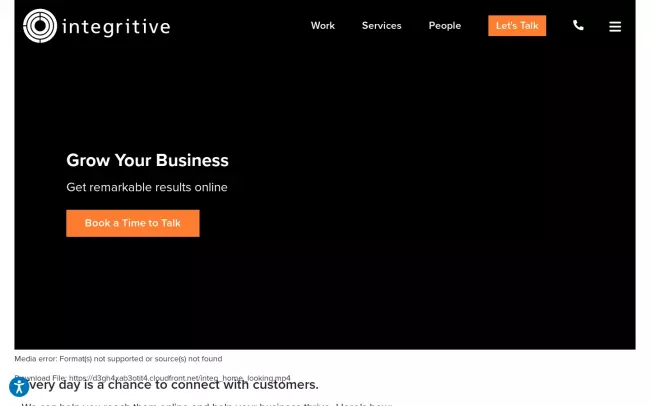Open the cloudfront mp4 download link
Viewport: 650px width, 406px height.
coord(179,378)
